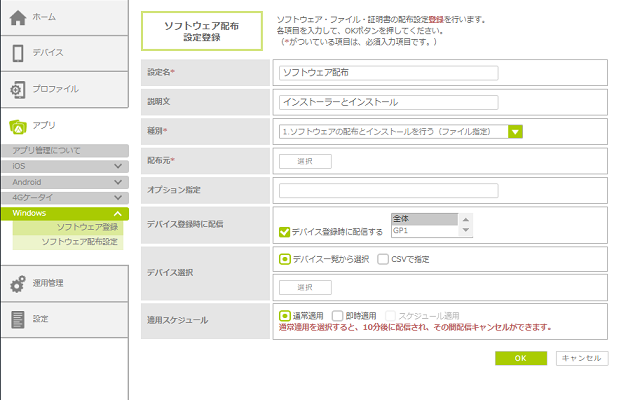Screen dimensions: 626x400
Task: Click the Device smartphone icon
Action: [18, 54]
